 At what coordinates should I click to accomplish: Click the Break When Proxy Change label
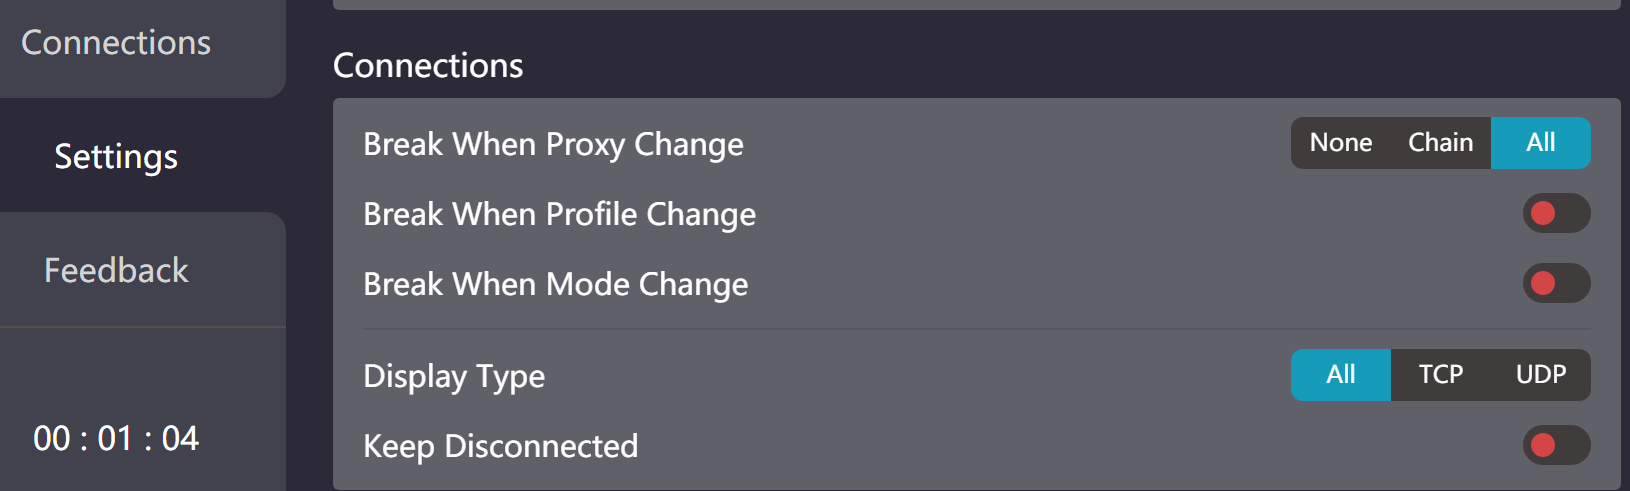pyautogui.click(x=553, y=145)
